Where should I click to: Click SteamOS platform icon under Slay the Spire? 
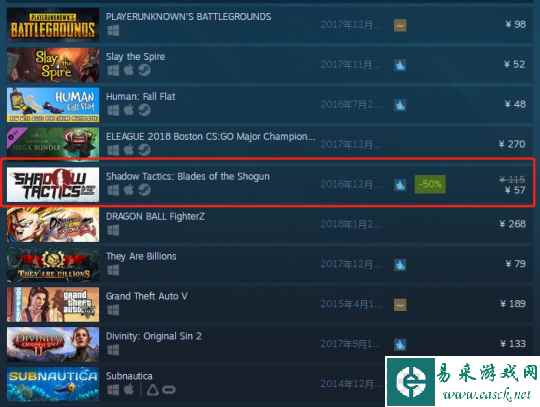click(x=144, y=70)
